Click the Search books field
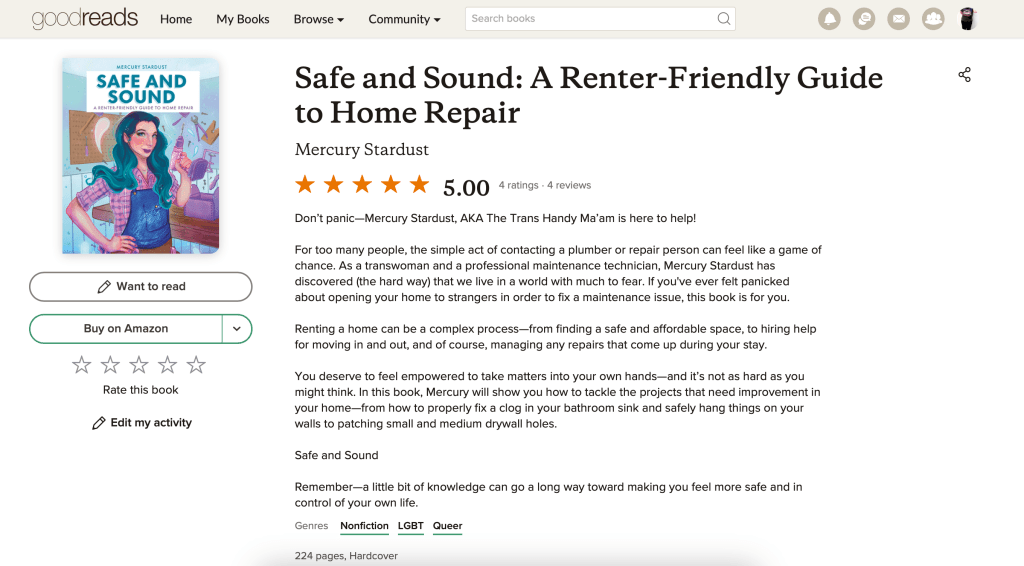 [590, 19]
